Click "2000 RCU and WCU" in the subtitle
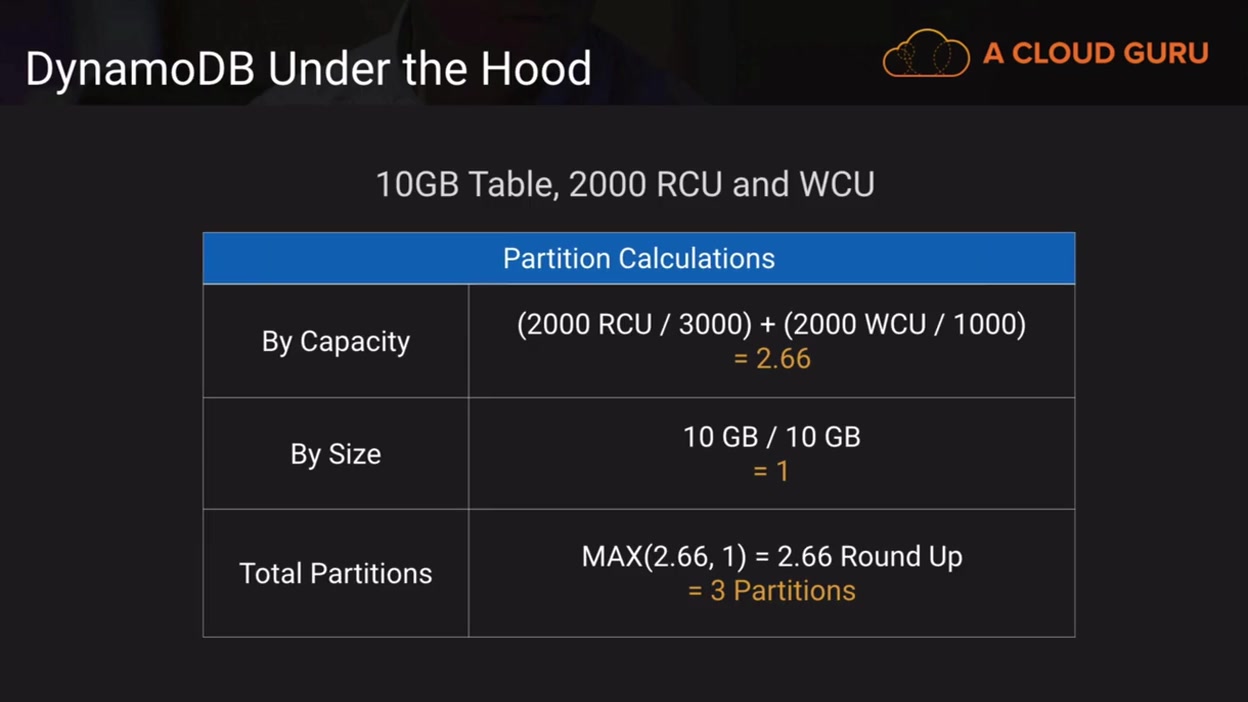Screen dimensions: 1248x702 721,185
